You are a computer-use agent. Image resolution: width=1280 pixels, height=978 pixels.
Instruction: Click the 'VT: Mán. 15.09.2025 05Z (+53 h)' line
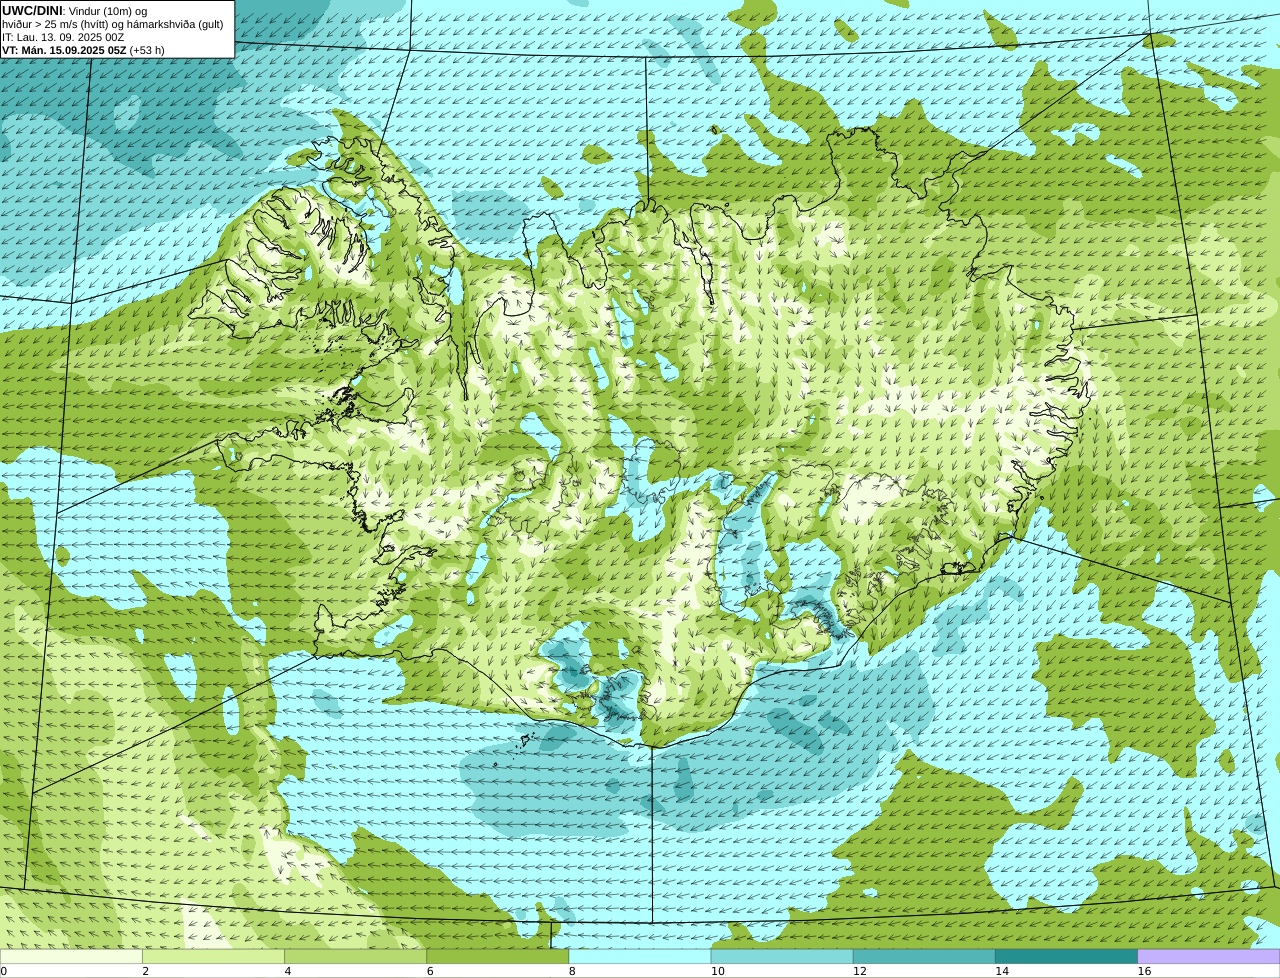point(84,50)
